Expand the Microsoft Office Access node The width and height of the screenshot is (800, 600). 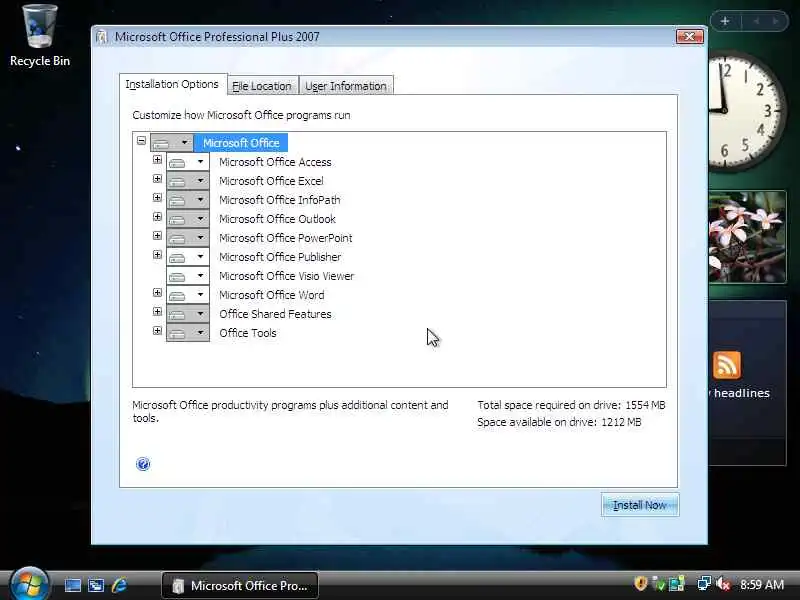point(157,160)
